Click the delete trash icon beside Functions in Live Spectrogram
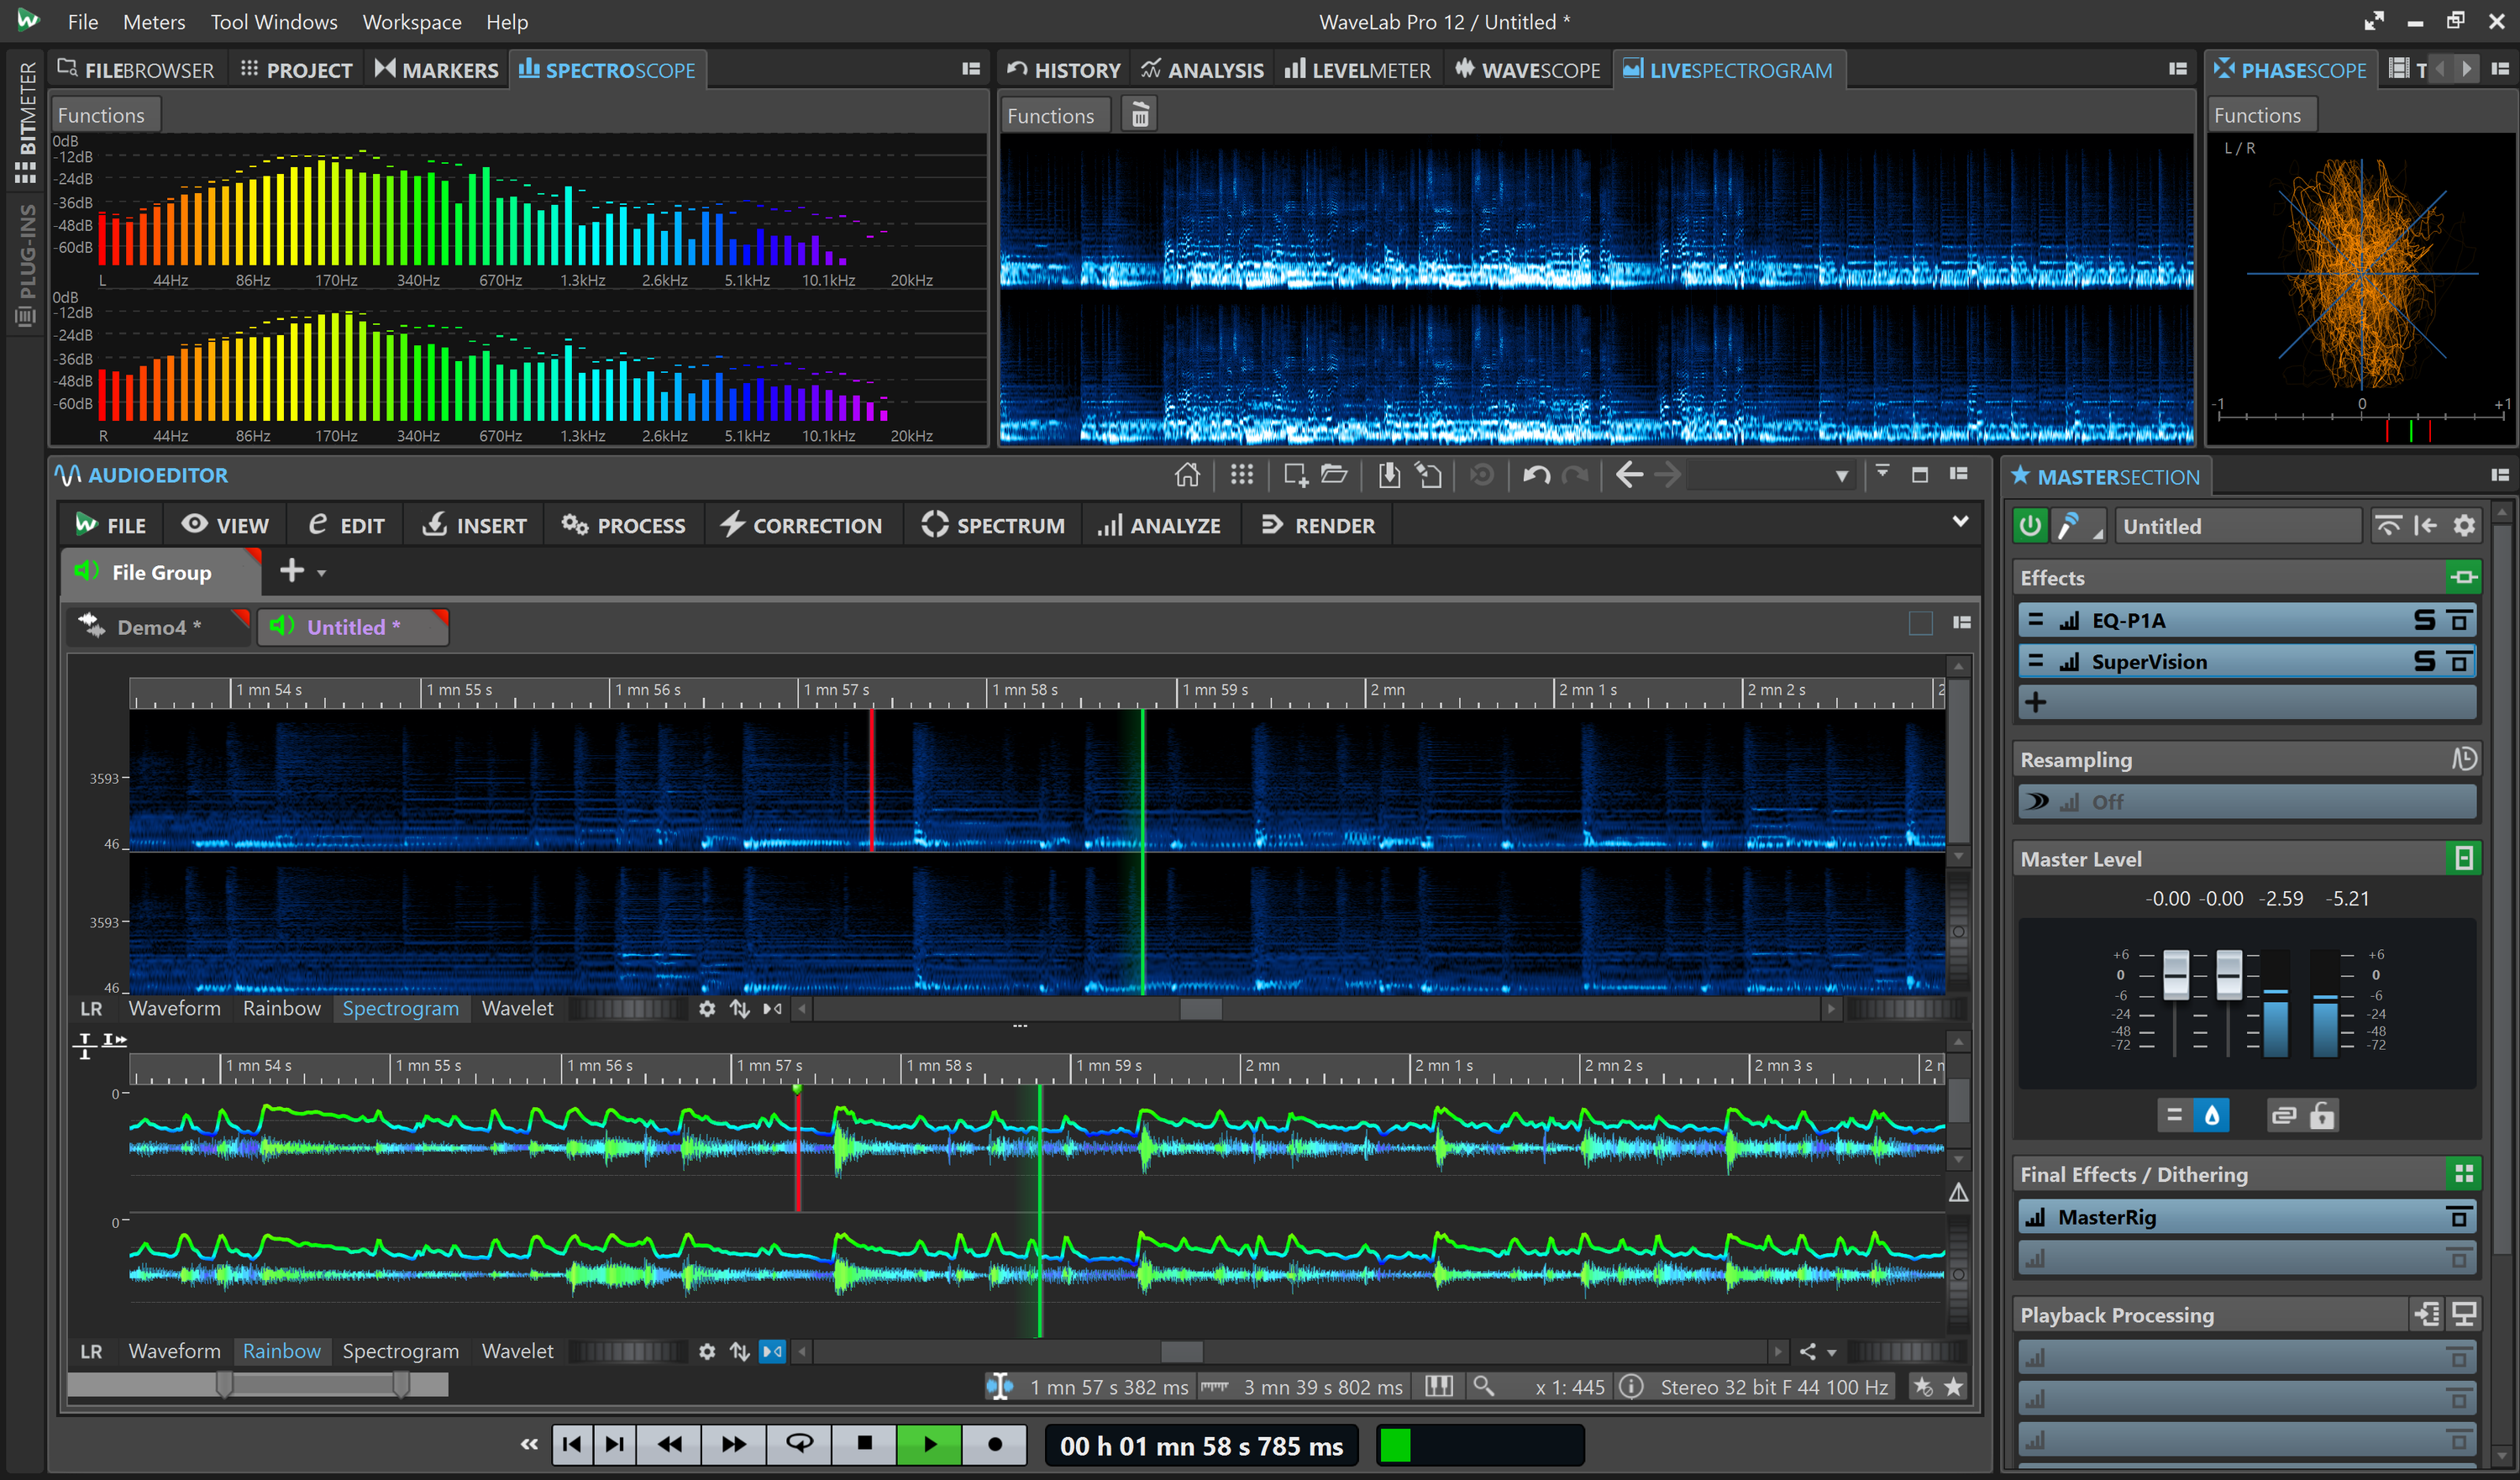This screenshot has width=2520, height=1480. (1138, 114)
